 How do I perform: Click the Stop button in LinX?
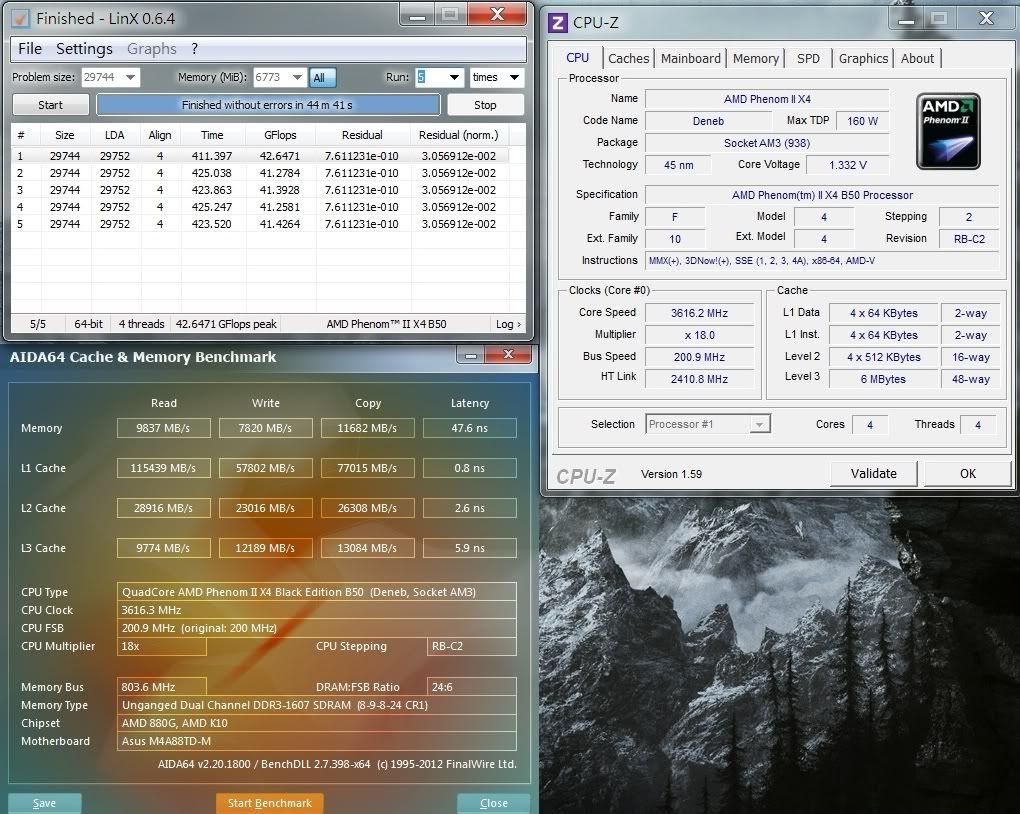tap(485, 105)
